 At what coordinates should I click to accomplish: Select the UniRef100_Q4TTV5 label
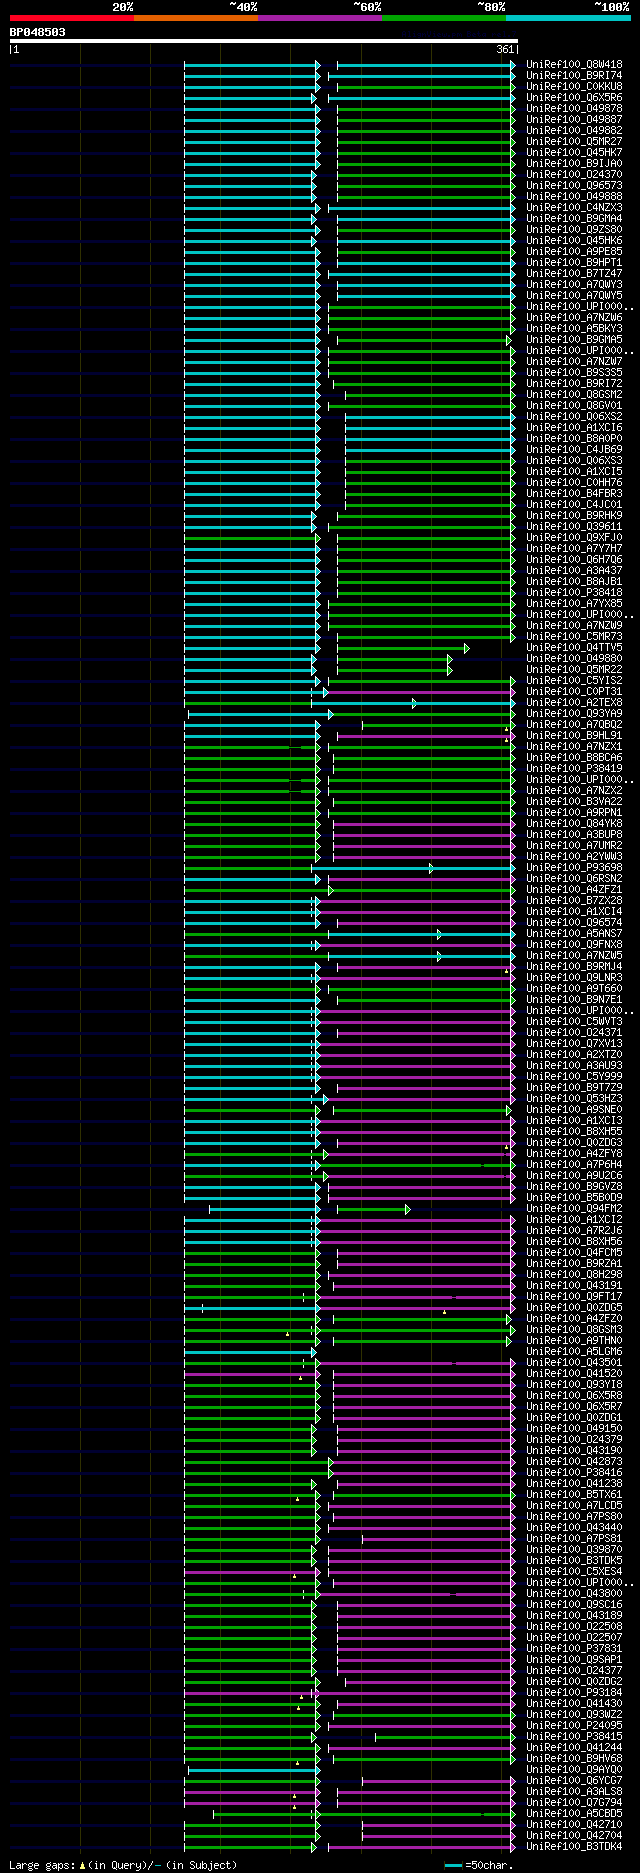coord(574,648)
